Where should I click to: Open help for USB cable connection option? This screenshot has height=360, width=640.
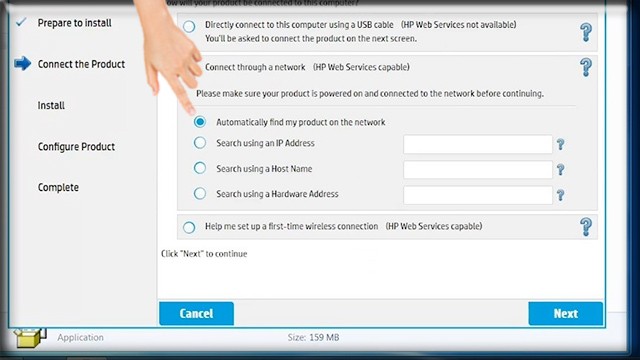pyautogui.click(x=586, y=32)
